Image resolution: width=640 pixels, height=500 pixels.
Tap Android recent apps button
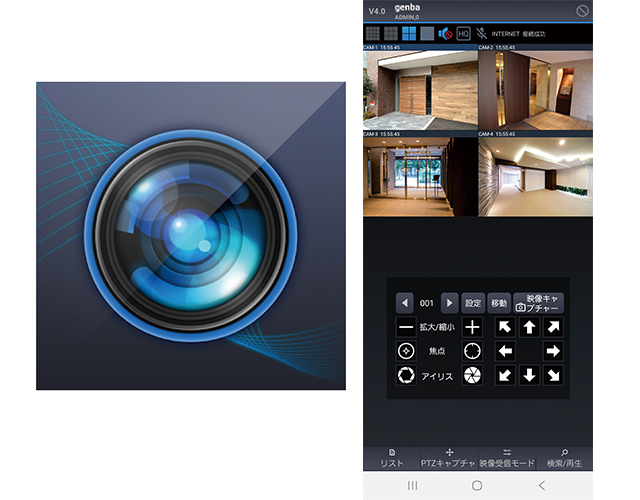413,485
